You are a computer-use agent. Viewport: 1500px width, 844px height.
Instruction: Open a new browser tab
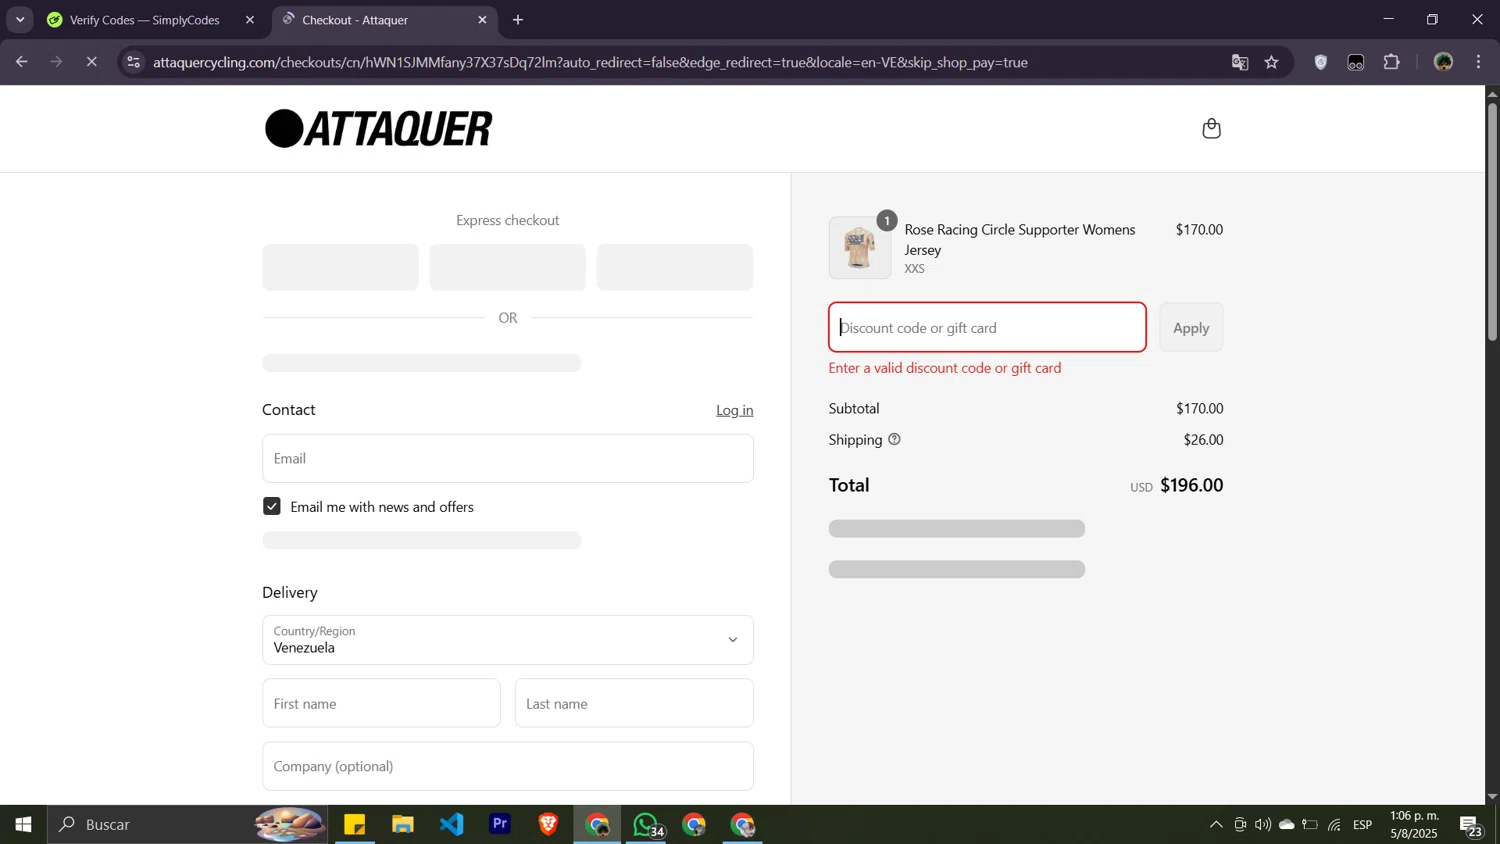[518, 20]
